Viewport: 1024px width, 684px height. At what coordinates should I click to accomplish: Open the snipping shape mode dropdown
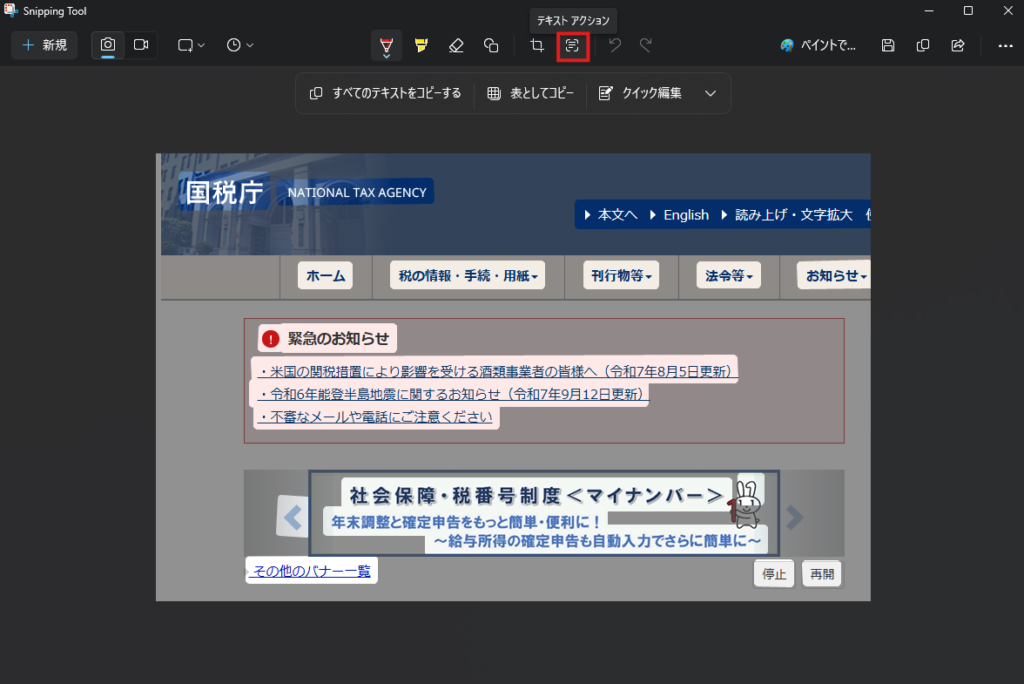pos(191,45)
